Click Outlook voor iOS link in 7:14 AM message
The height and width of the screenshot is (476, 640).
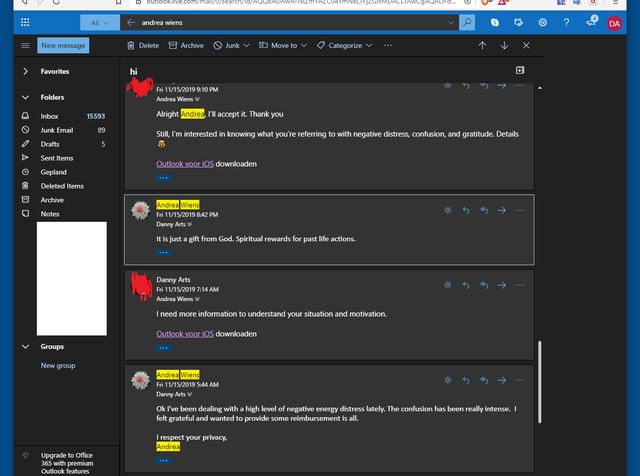point(185,334)
